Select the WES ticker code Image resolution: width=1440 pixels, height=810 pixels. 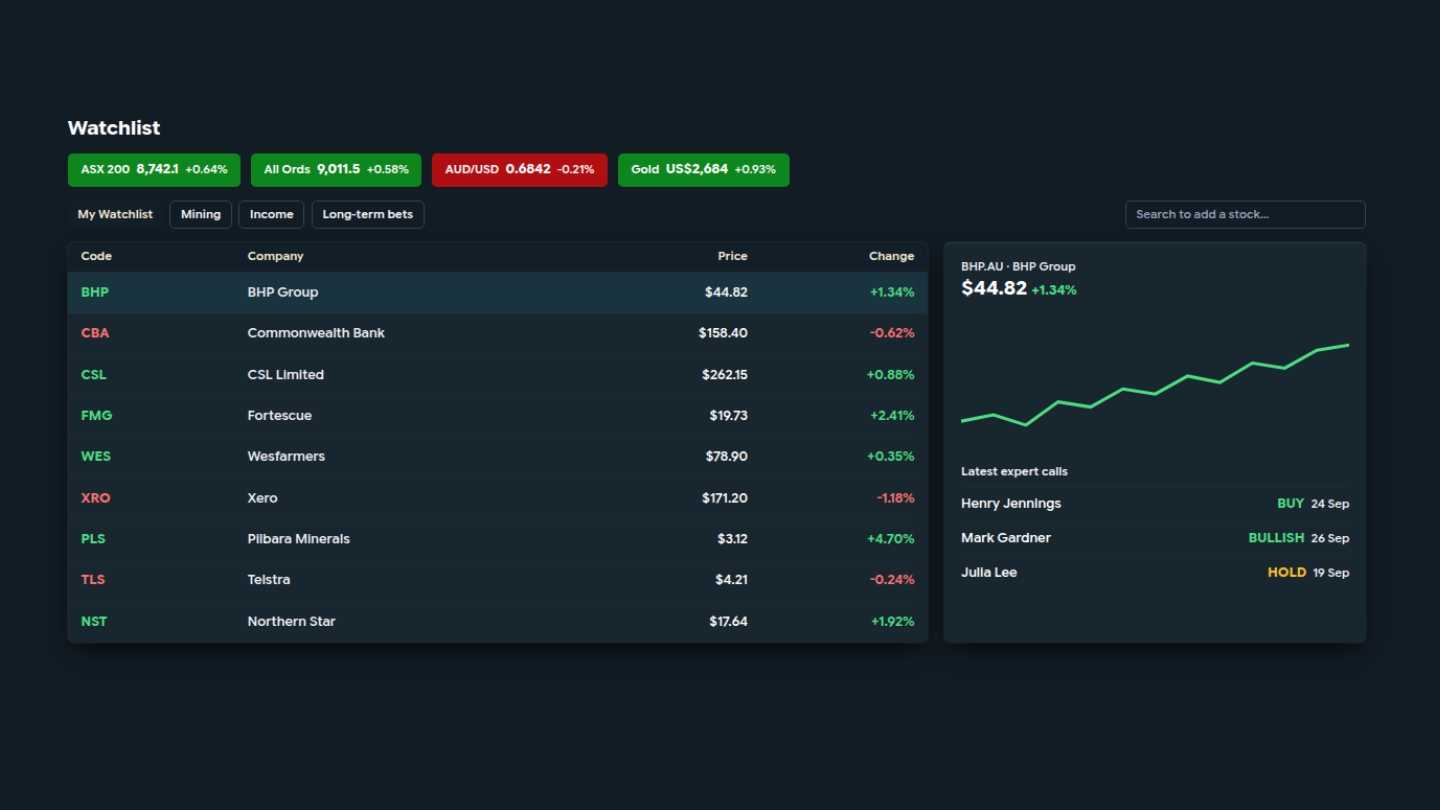coord(96,456)
